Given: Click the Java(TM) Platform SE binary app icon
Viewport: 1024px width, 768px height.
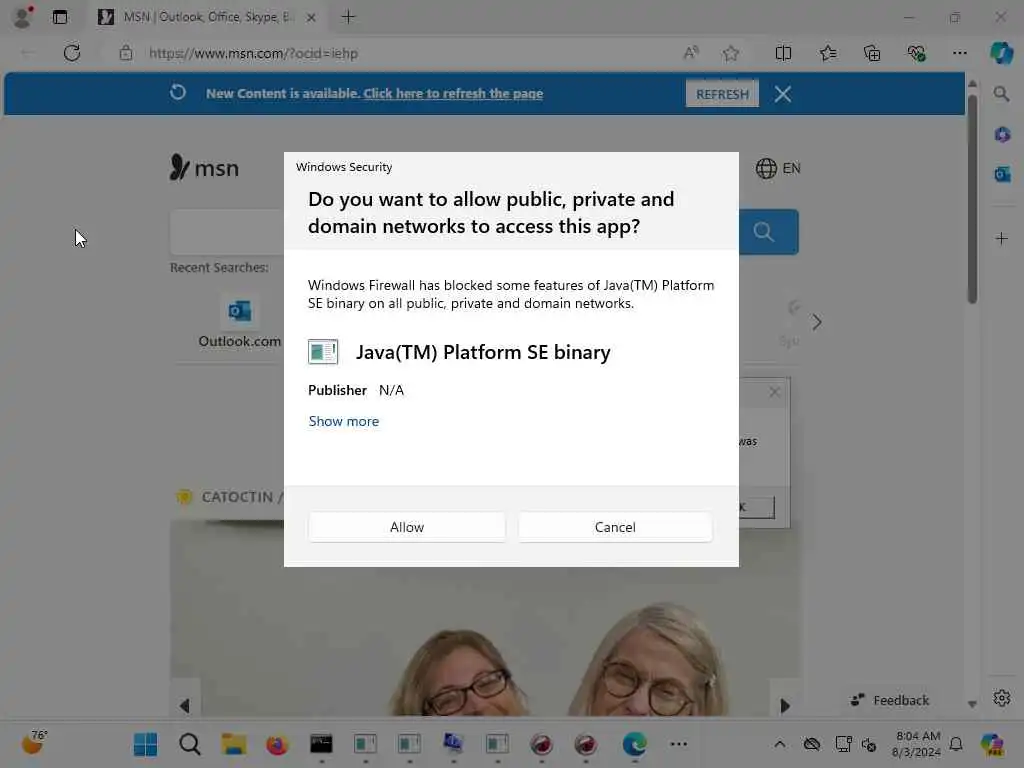Looking at the screenshot, I should 323,351.
